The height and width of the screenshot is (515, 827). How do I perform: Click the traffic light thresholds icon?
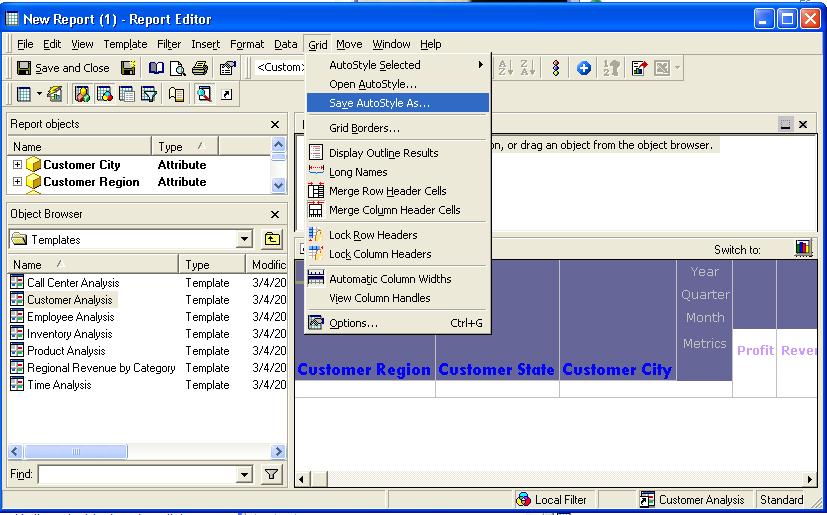click(555, 68)
